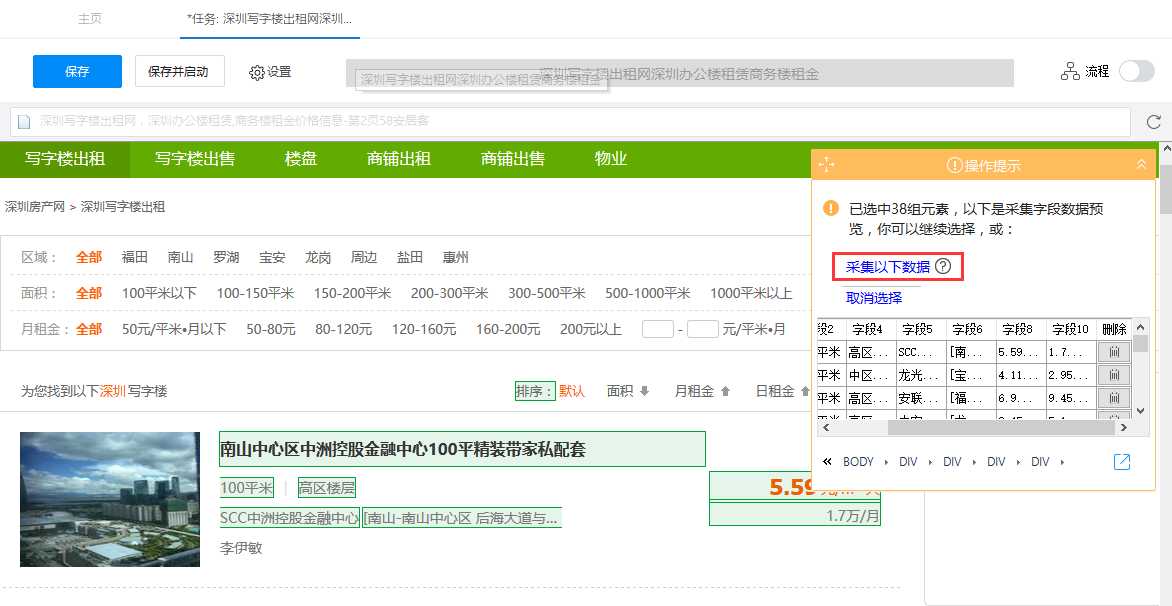Viewport: 1172px width, 606px height.
Task: Open 写字楼出租 nav menu item
Action: [65, 158]
